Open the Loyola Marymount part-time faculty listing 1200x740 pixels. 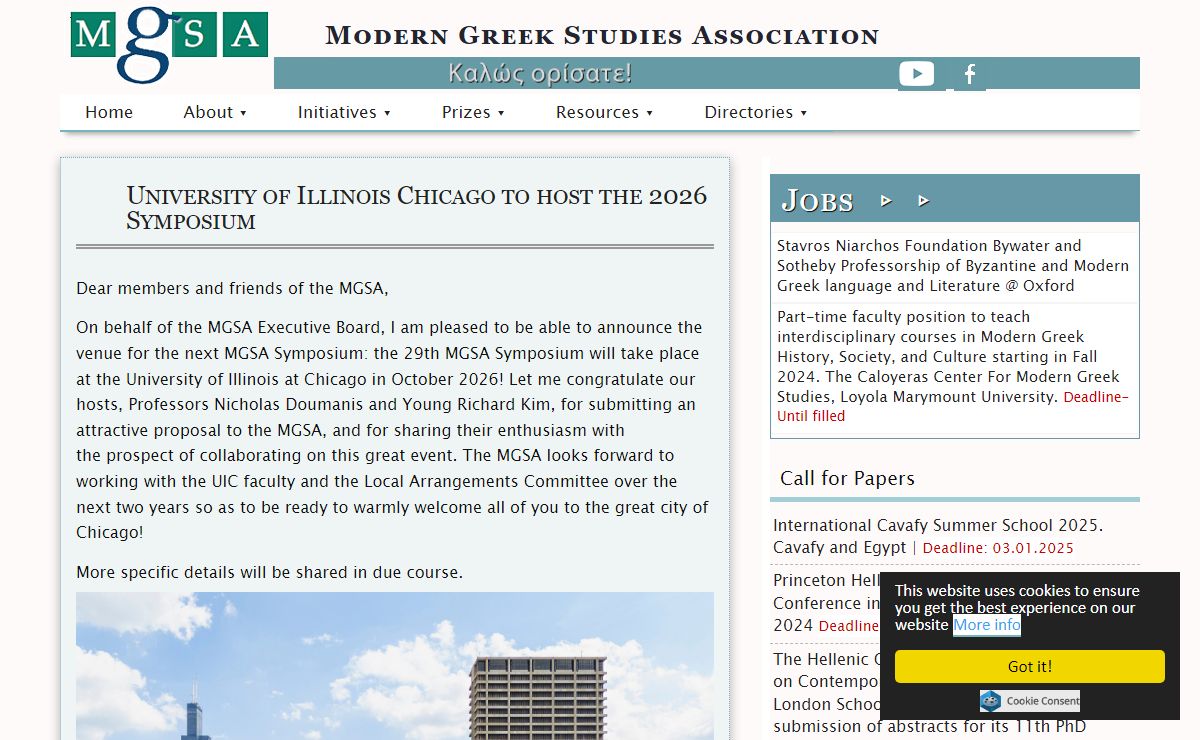pyautogui.click(x=954, y=366)
